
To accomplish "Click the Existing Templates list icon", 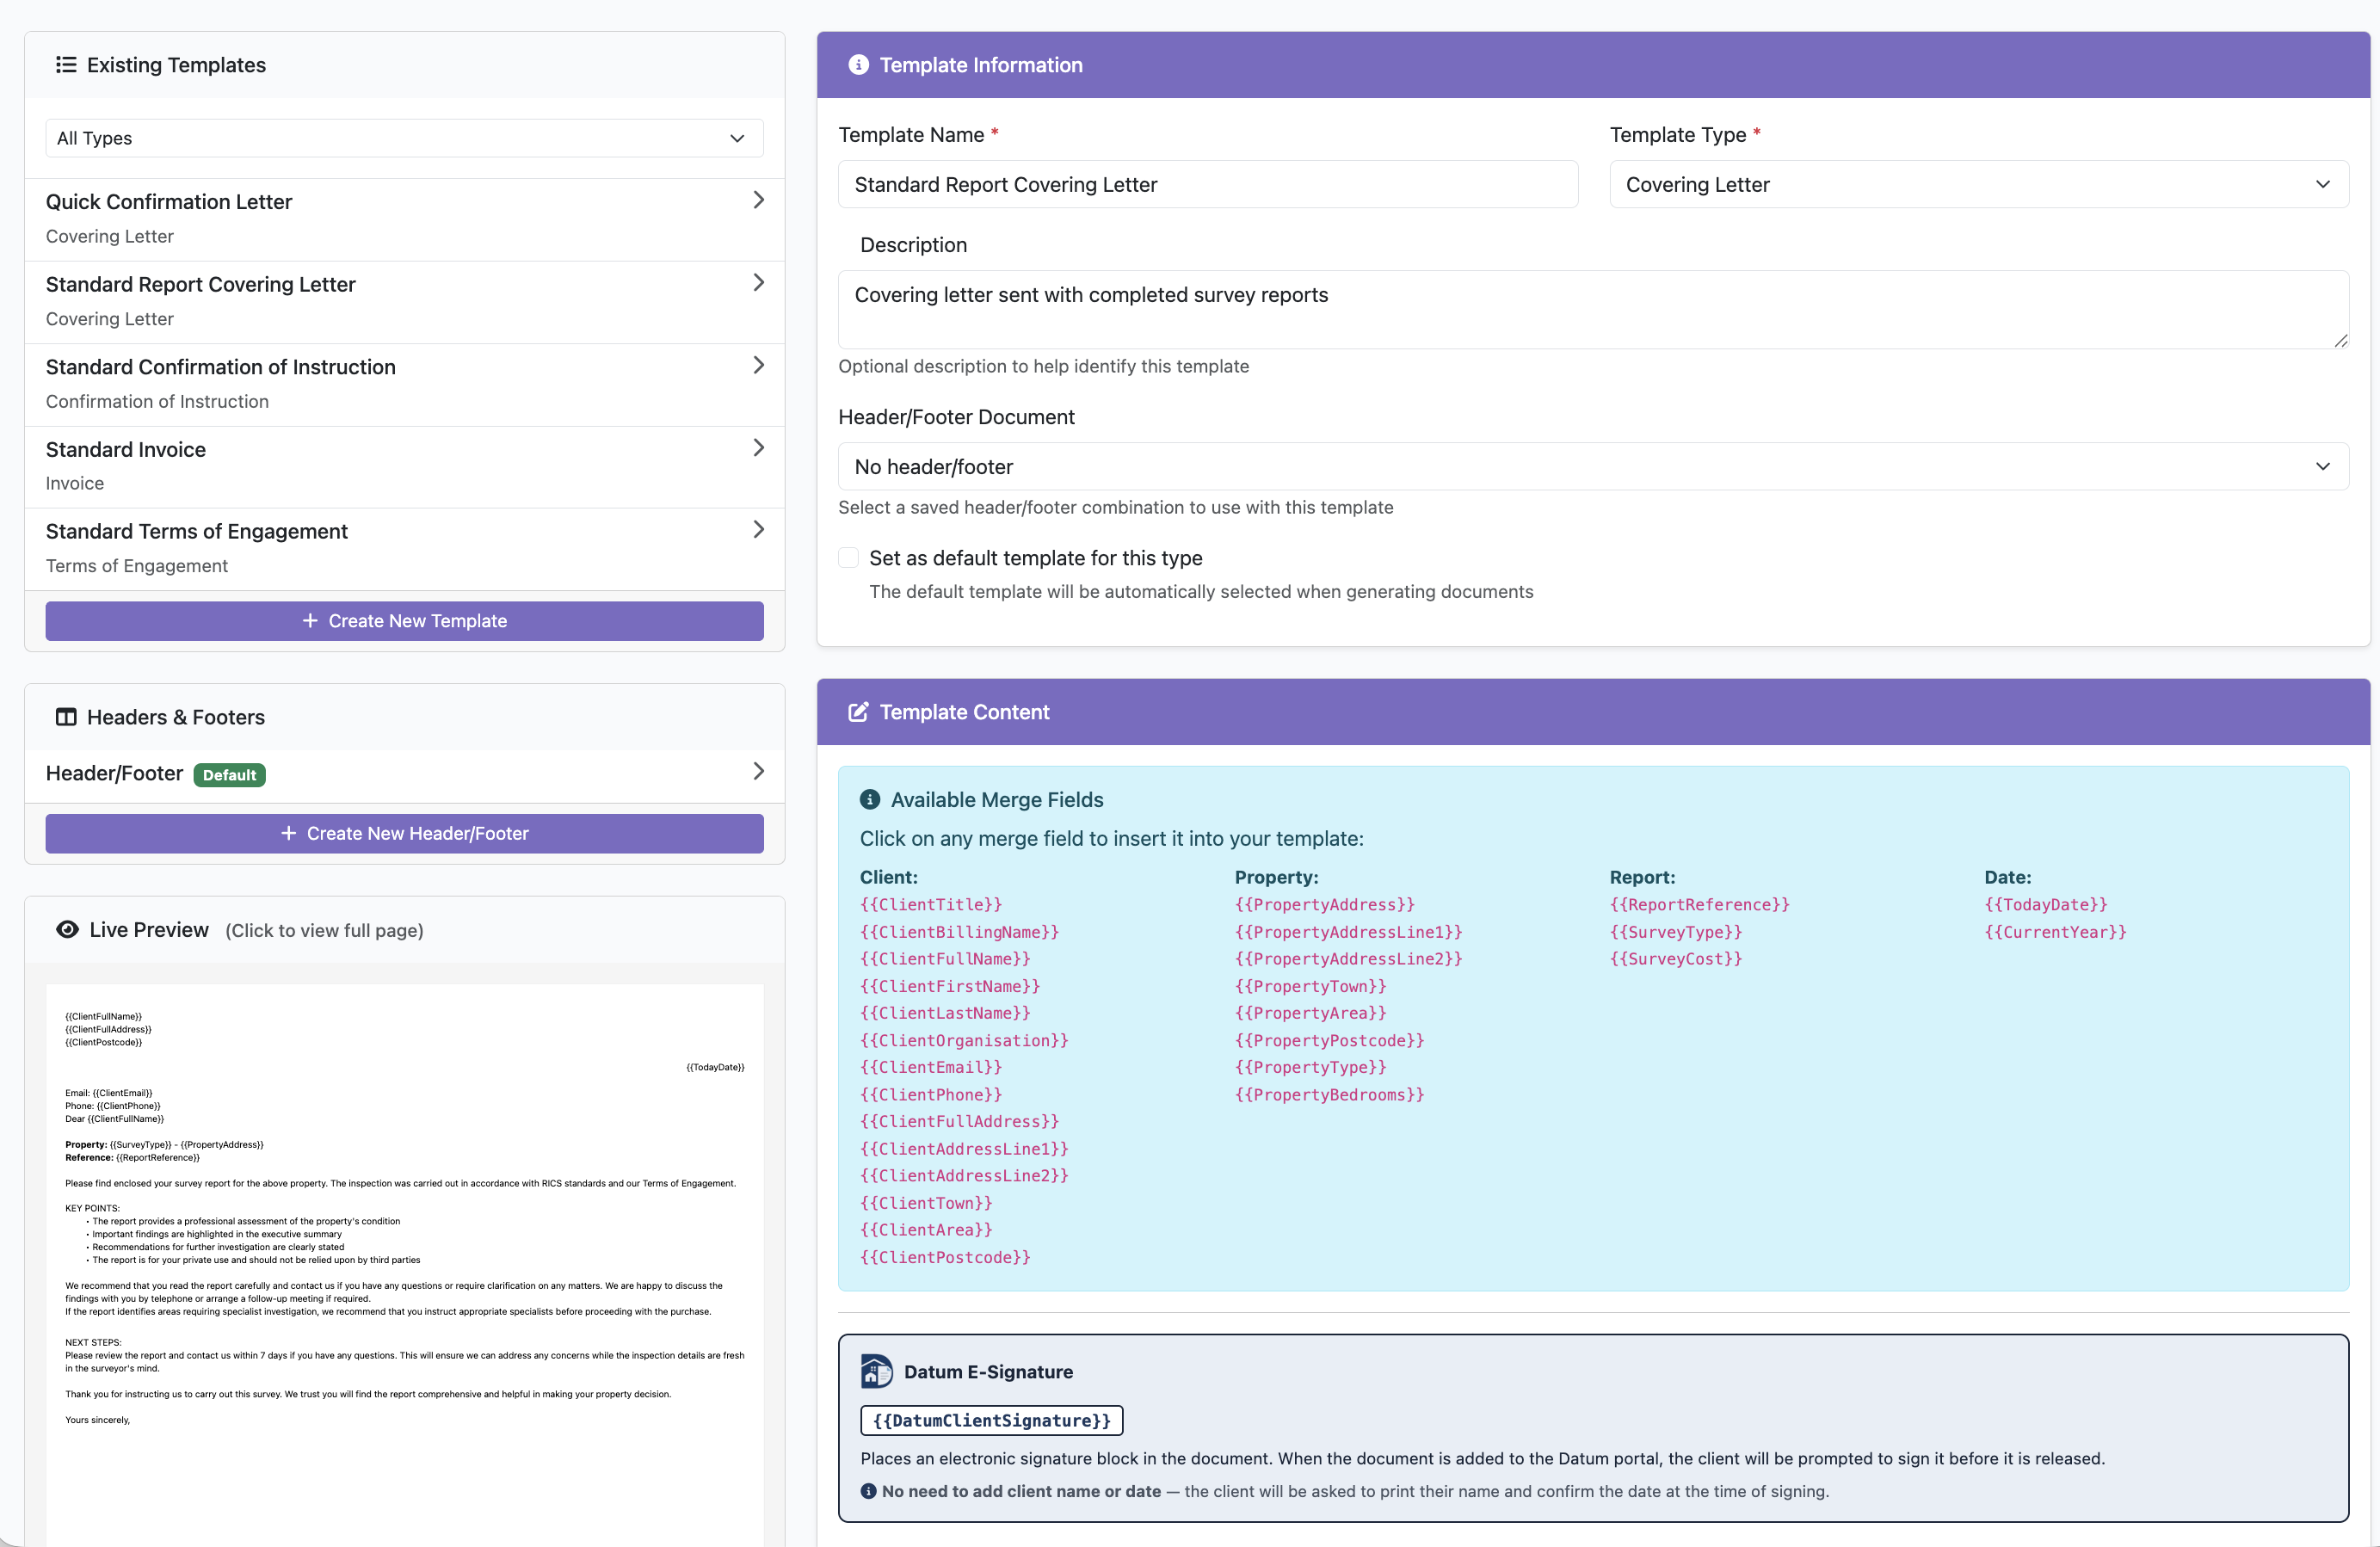I will (66, 65).
